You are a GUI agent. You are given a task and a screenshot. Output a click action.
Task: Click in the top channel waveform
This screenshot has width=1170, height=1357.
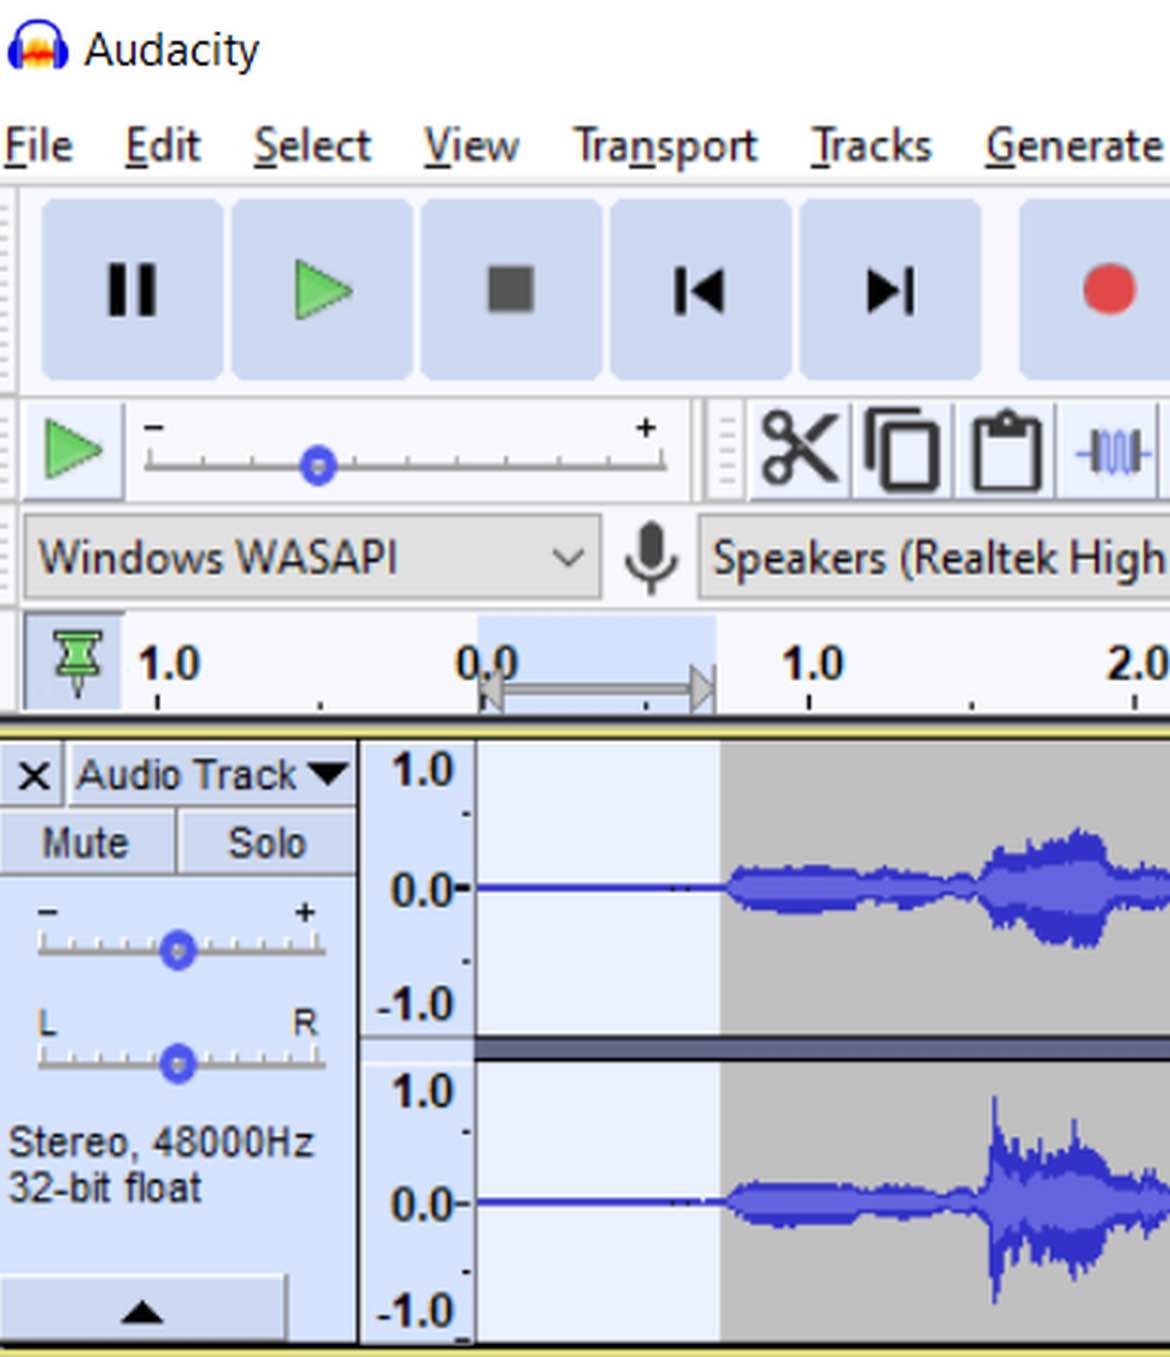(x=824, y=888)
